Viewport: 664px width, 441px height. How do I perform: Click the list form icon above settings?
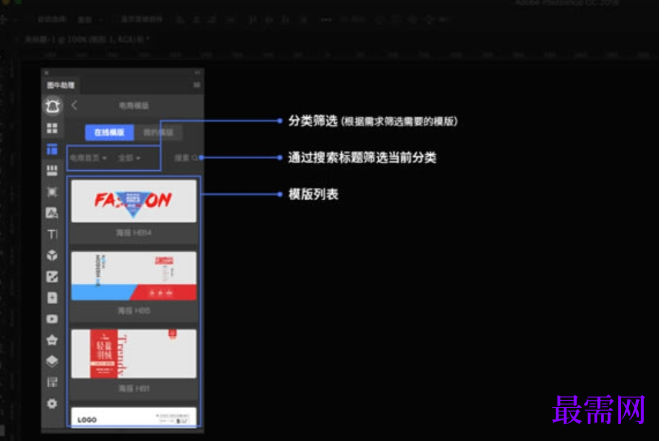(x=52, y=382)
